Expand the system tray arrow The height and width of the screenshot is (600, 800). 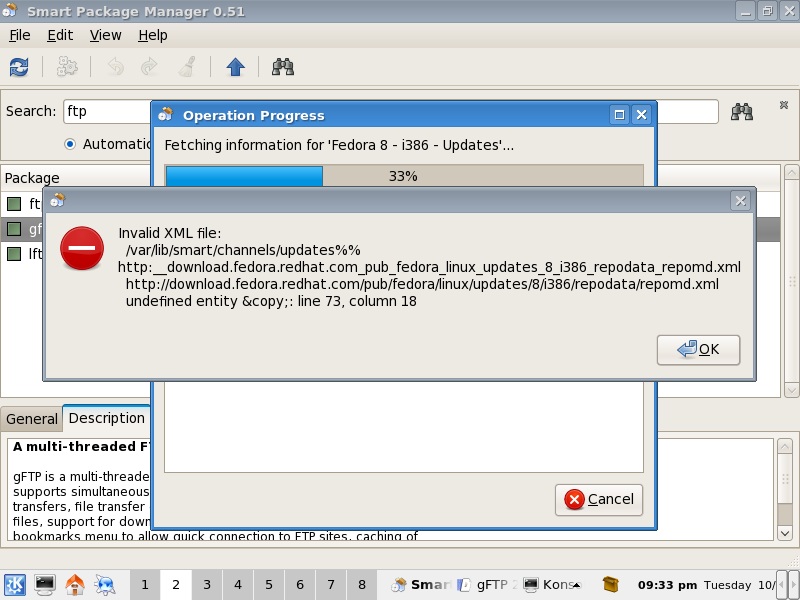[x=578, y=585]
